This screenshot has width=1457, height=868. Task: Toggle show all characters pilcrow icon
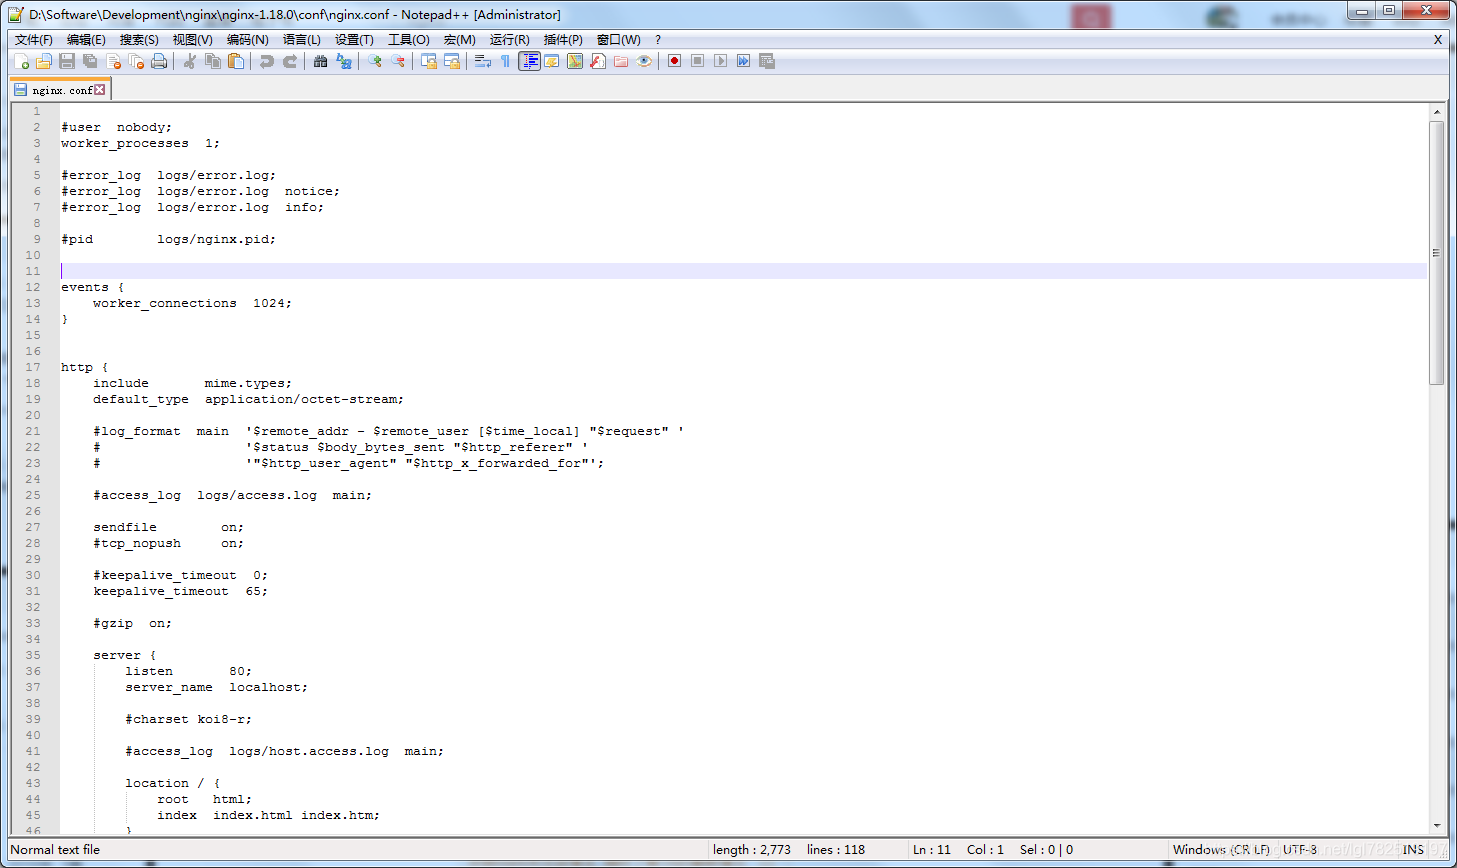[506, 61]
